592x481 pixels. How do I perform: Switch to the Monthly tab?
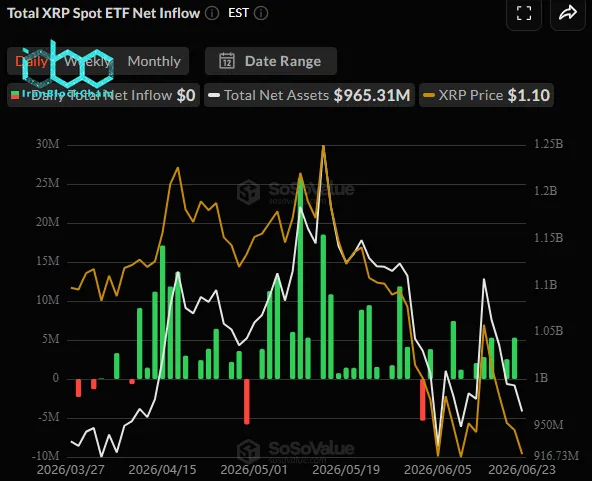154,61
